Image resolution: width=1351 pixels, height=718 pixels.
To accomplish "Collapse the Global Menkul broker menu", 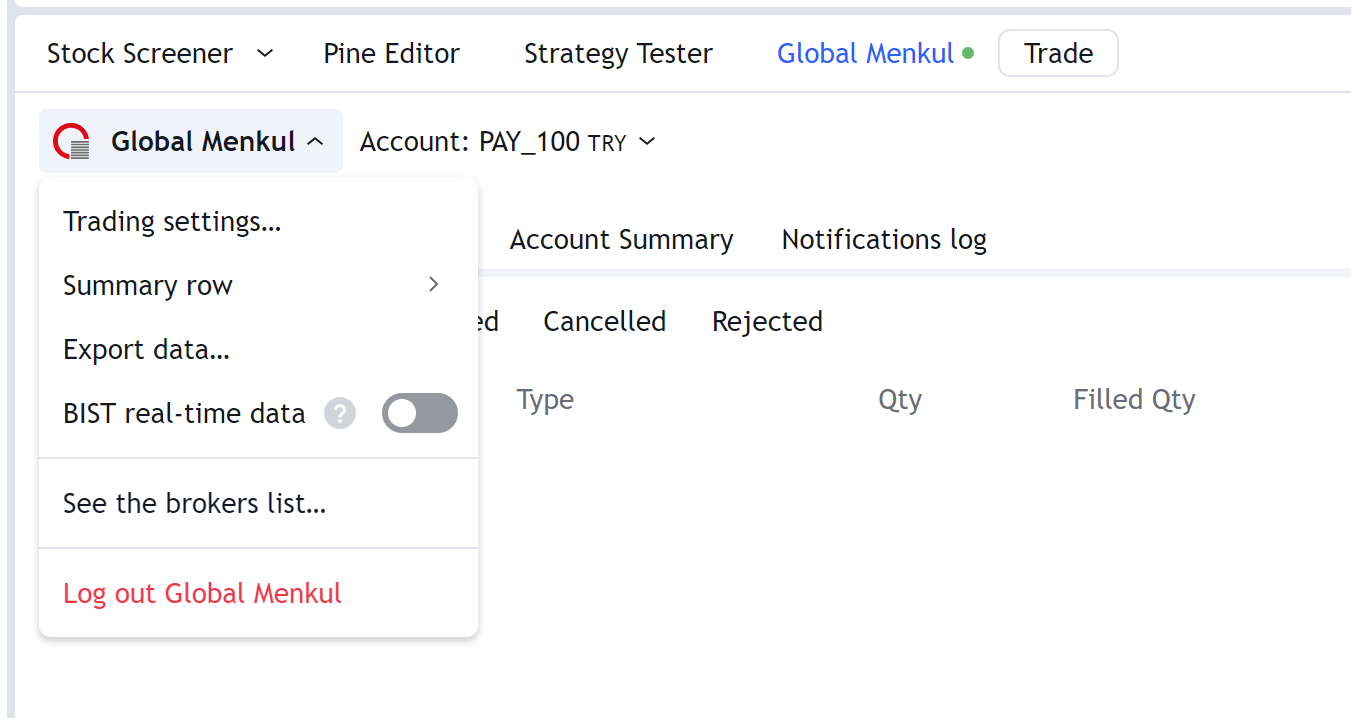I will coord(315,142).
